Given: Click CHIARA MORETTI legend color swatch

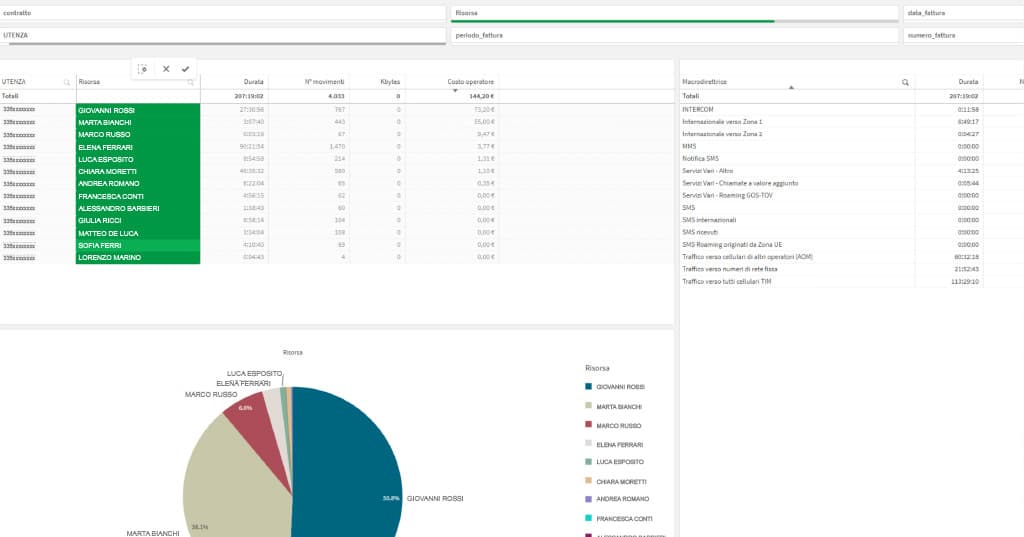Looking at the screenshot, I should (x=588, y=481).
